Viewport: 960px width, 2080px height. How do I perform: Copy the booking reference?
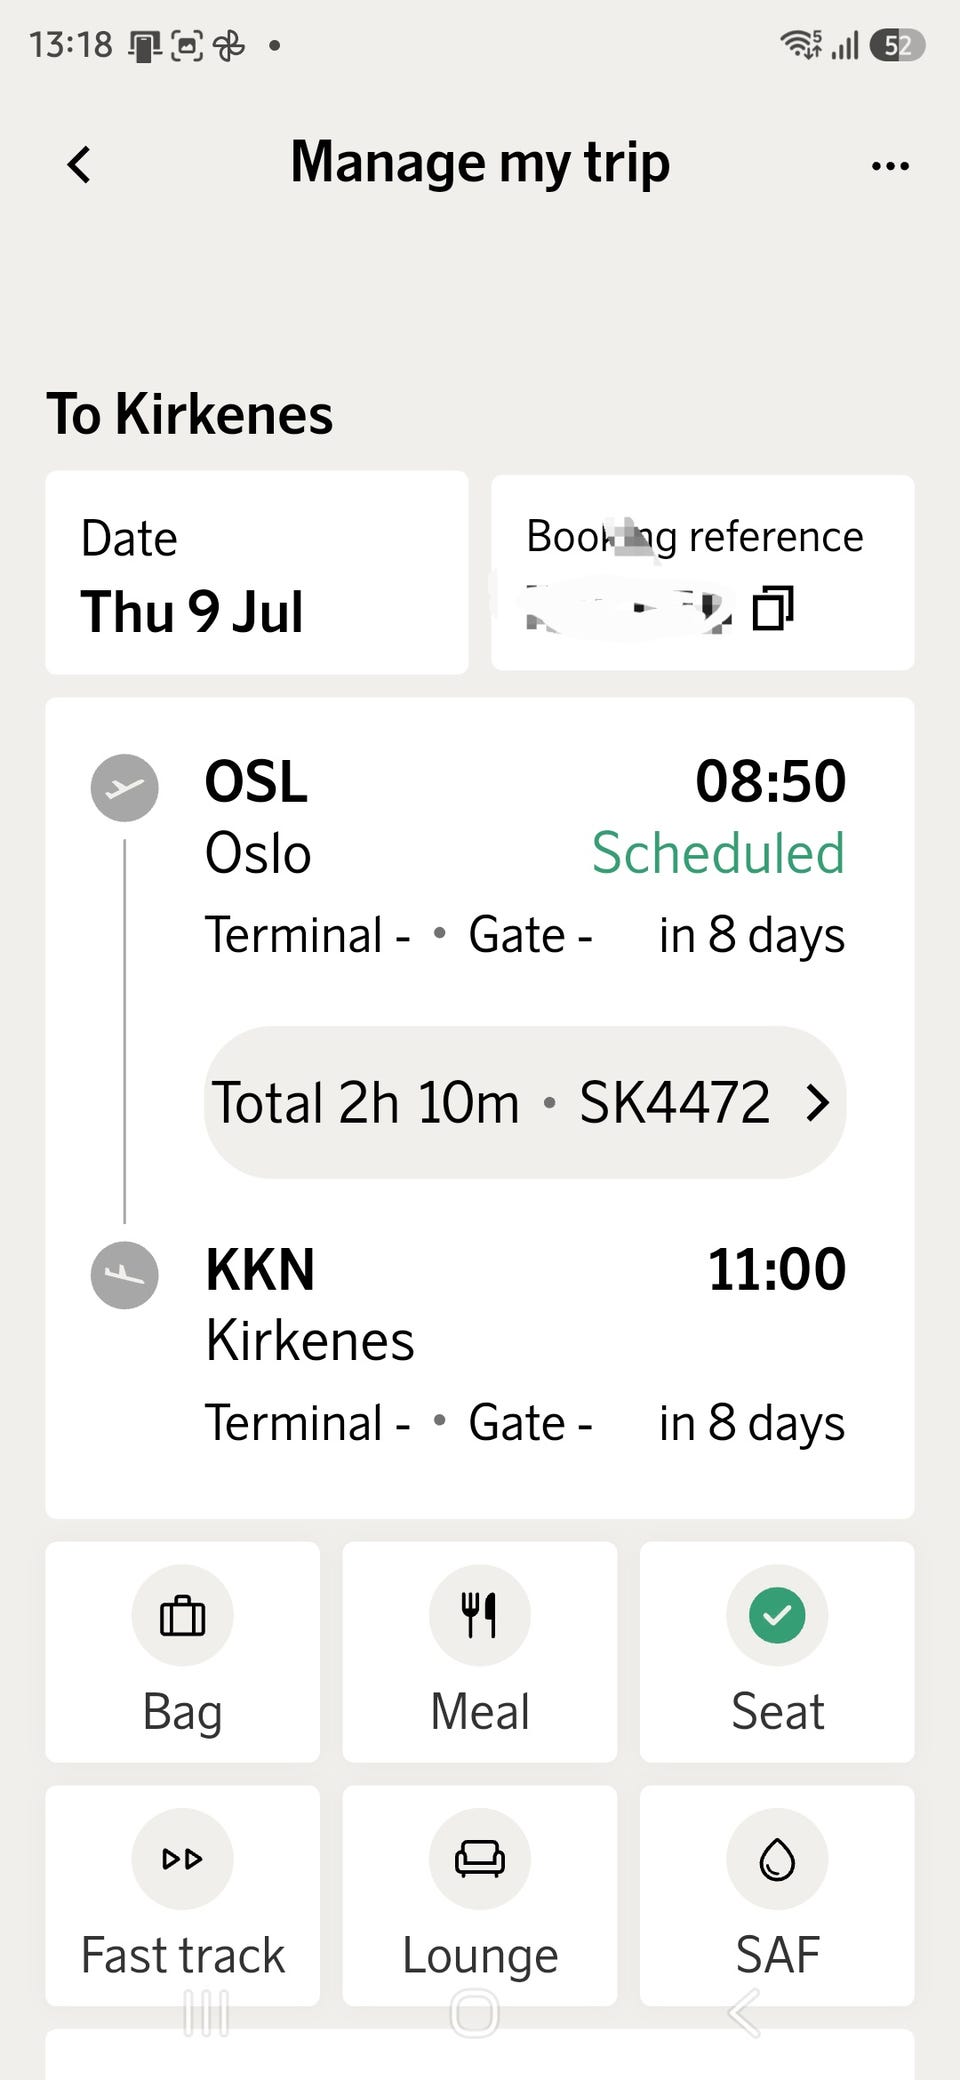772,608
